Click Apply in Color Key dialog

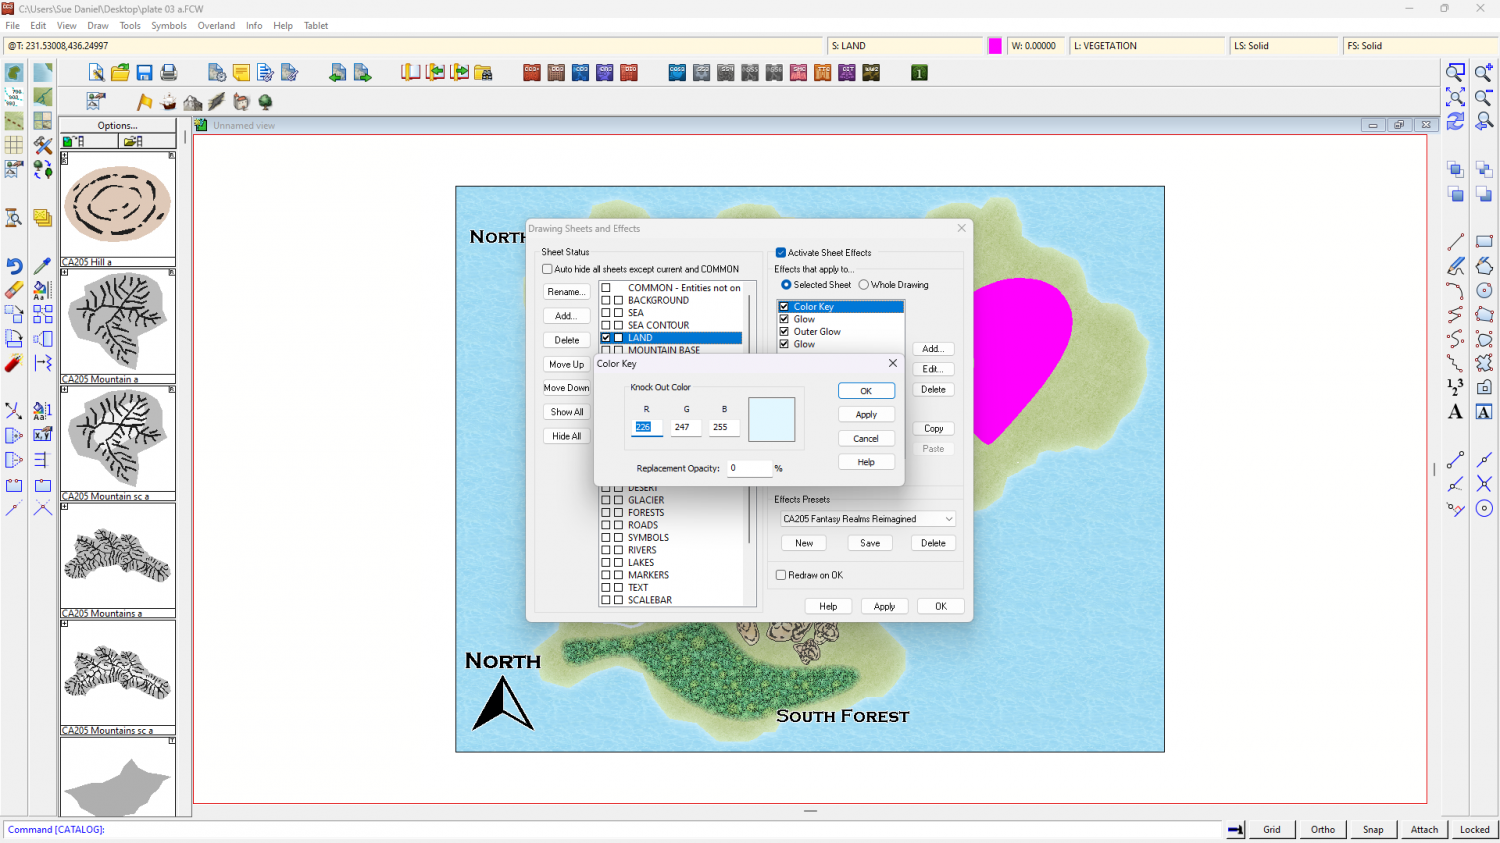tap(866, 415)
